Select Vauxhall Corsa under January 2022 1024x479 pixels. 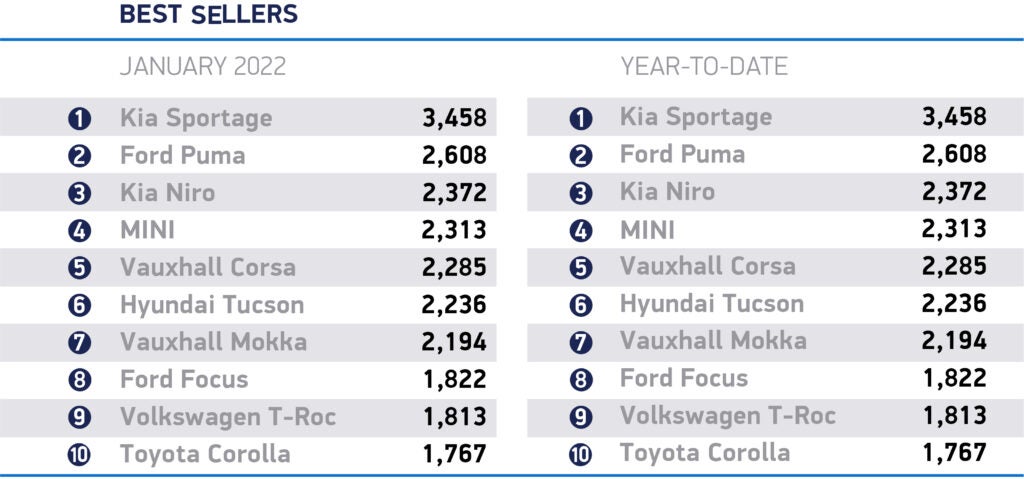click(x=208, y=267)
